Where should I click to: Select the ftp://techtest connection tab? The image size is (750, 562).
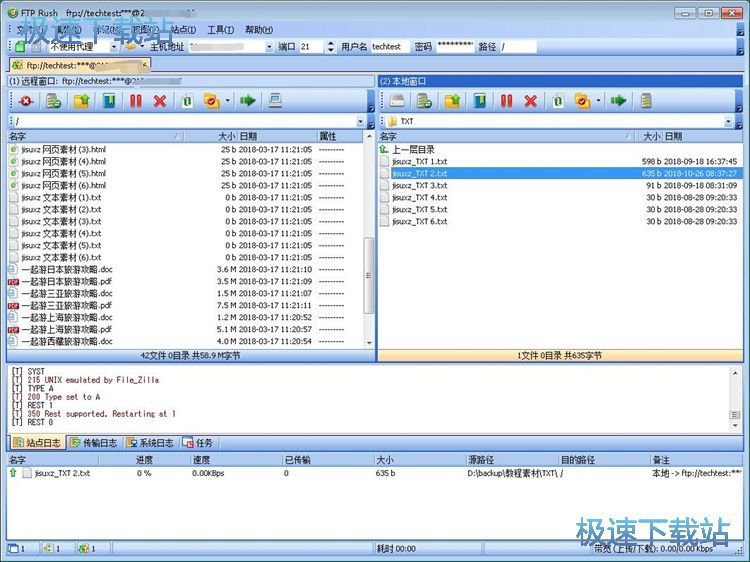pyautogui.click(x=80, y=65)
